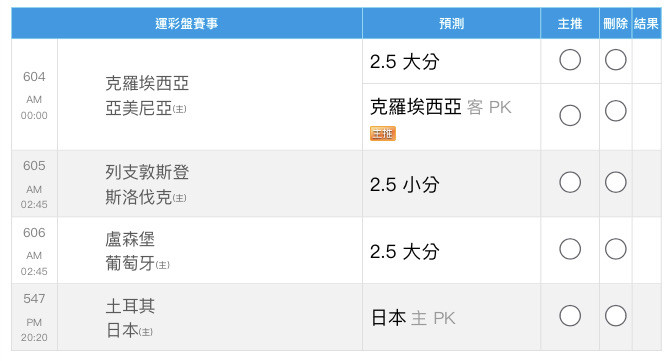Click the 預測 column header

pos(451,23)
